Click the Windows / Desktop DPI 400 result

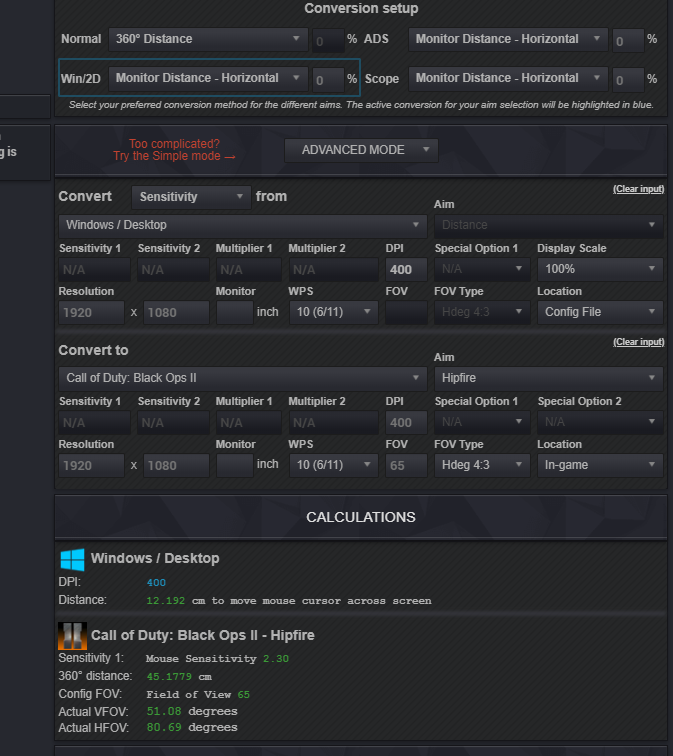coord(156,582)
